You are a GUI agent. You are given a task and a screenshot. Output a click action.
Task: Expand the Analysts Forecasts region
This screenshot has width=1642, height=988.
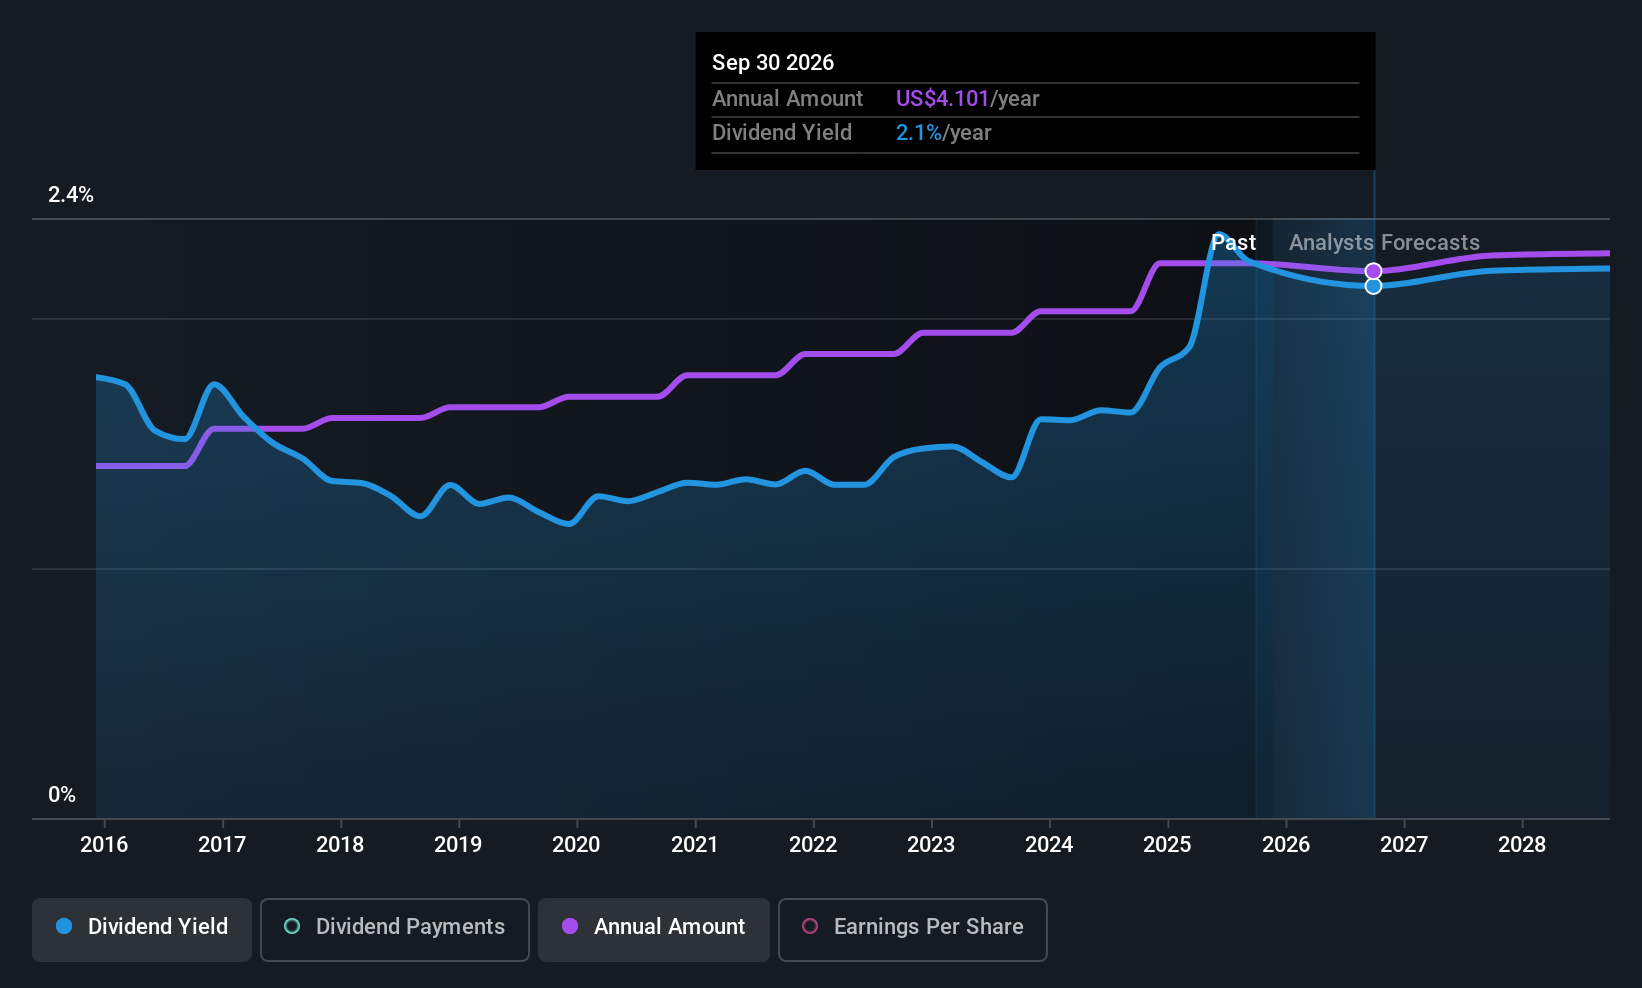click(x=1383, y=242)
